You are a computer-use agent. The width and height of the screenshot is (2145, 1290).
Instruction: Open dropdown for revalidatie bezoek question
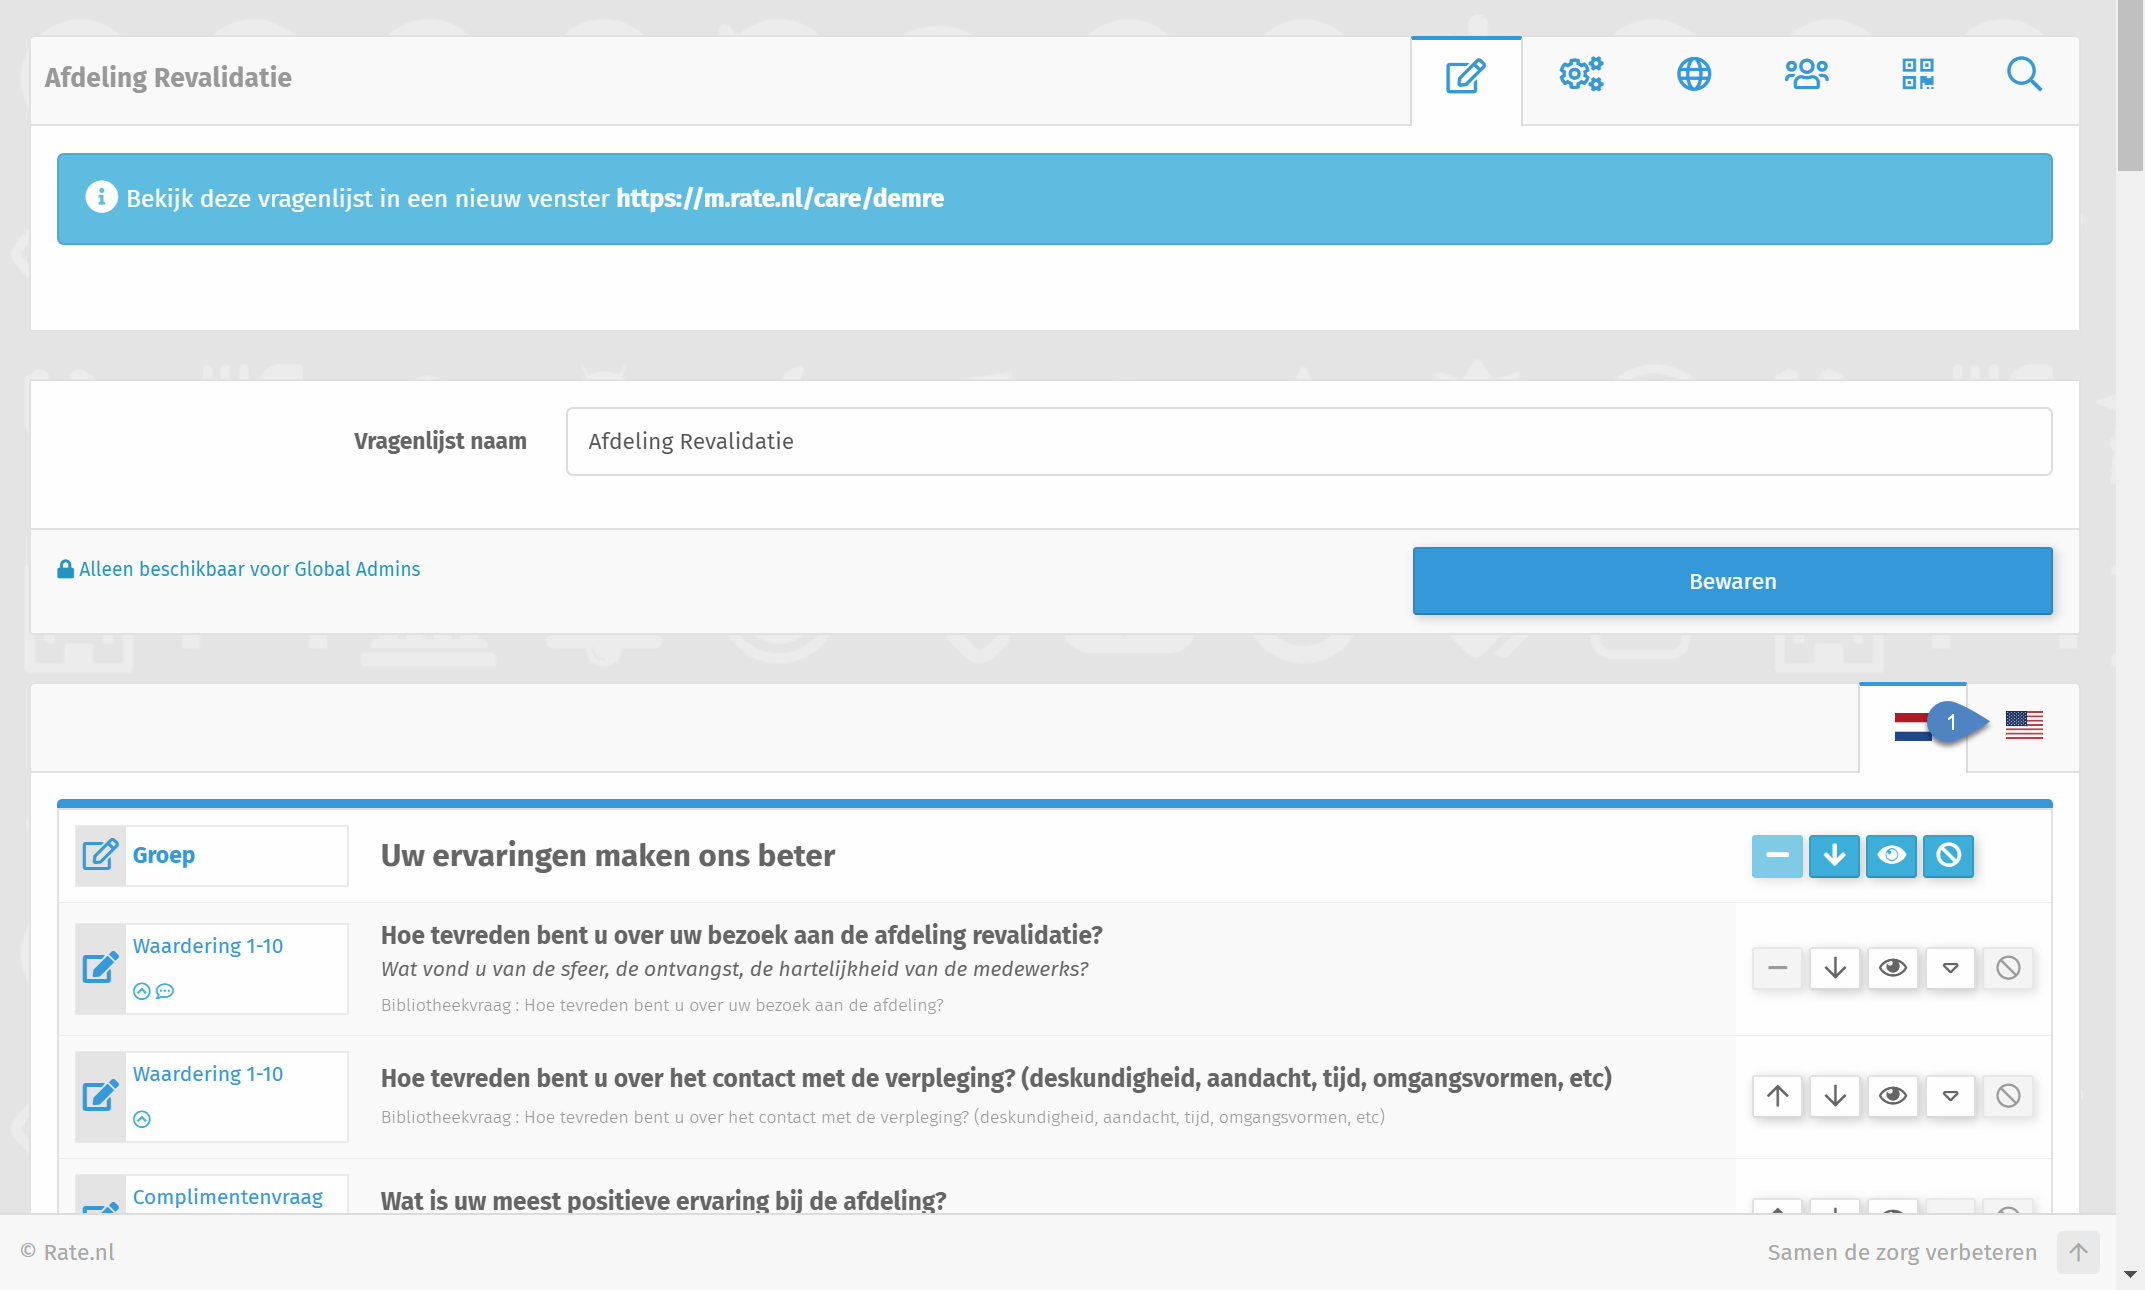click(x=1950, y=968)
